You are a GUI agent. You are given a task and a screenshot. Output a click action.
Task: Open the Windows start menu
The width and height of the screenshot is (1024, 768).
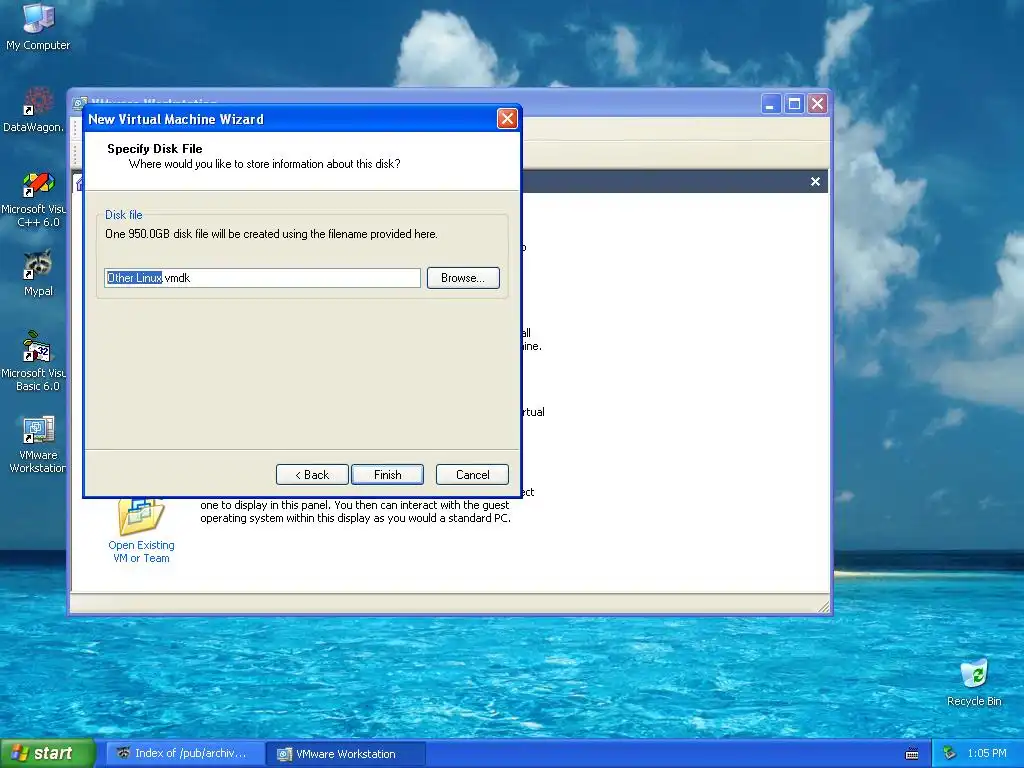coord(47,754)
